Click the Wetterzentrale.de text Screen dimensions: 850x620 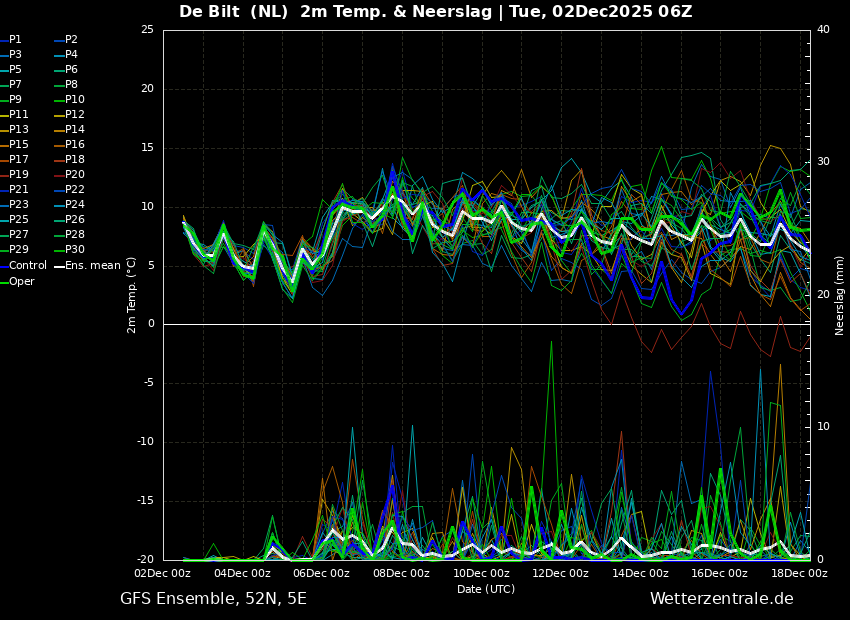721,599
